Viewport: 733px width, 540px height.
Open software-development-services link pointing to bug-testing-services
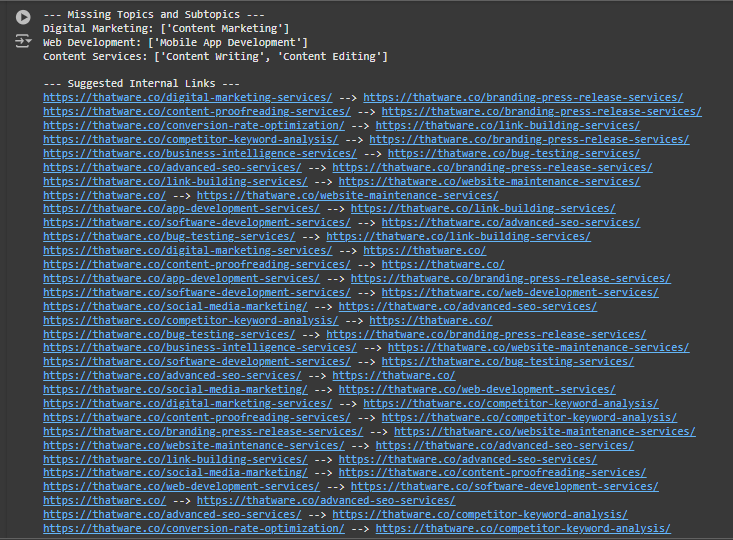point(197,362)
